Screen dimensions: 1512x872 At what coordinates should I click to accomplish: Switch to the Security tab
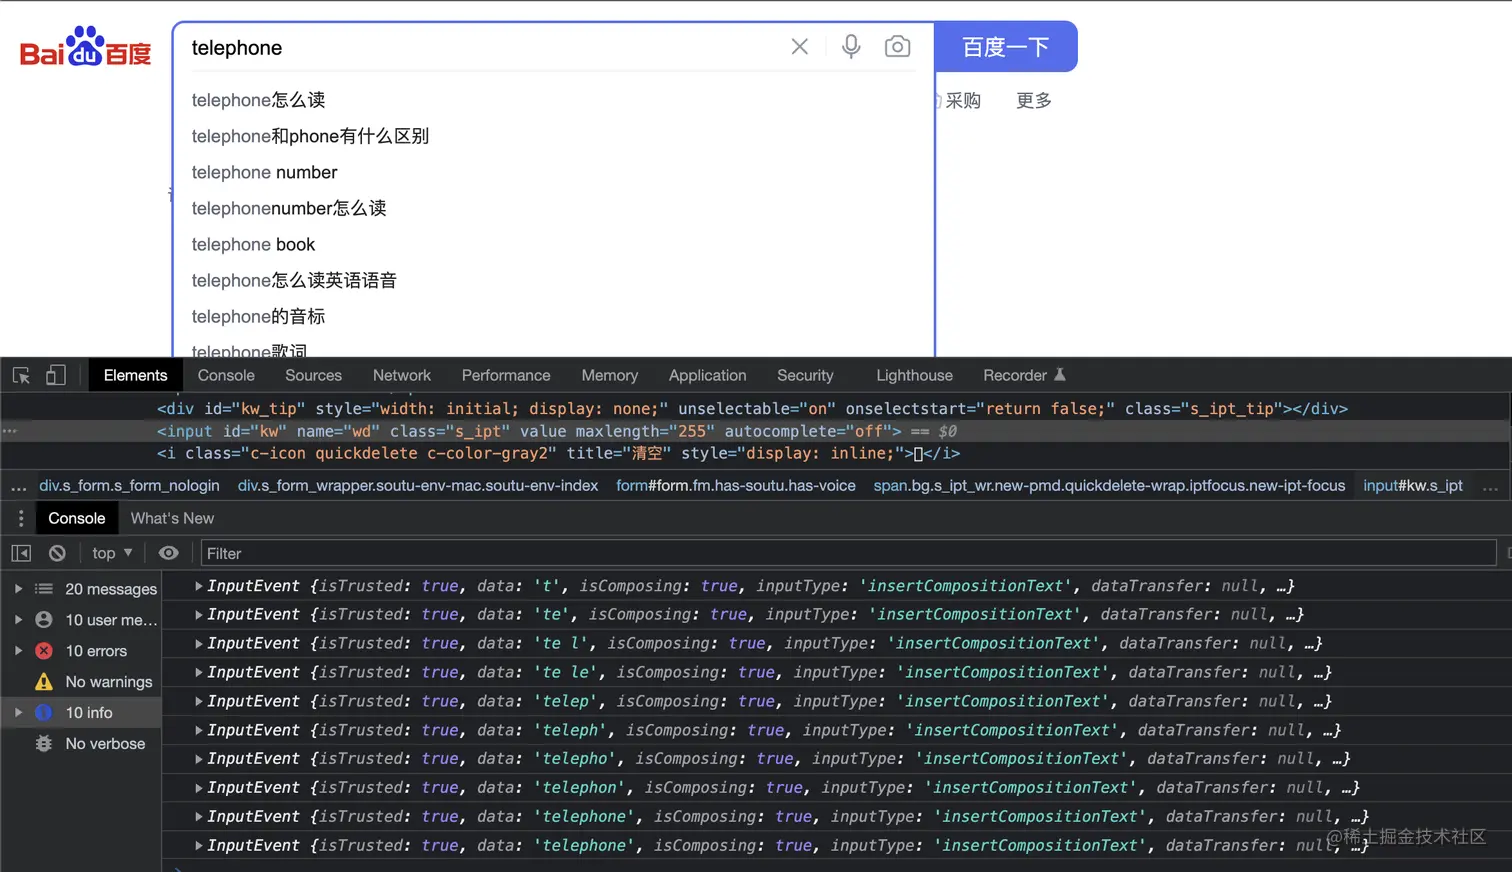pos(805,375)
